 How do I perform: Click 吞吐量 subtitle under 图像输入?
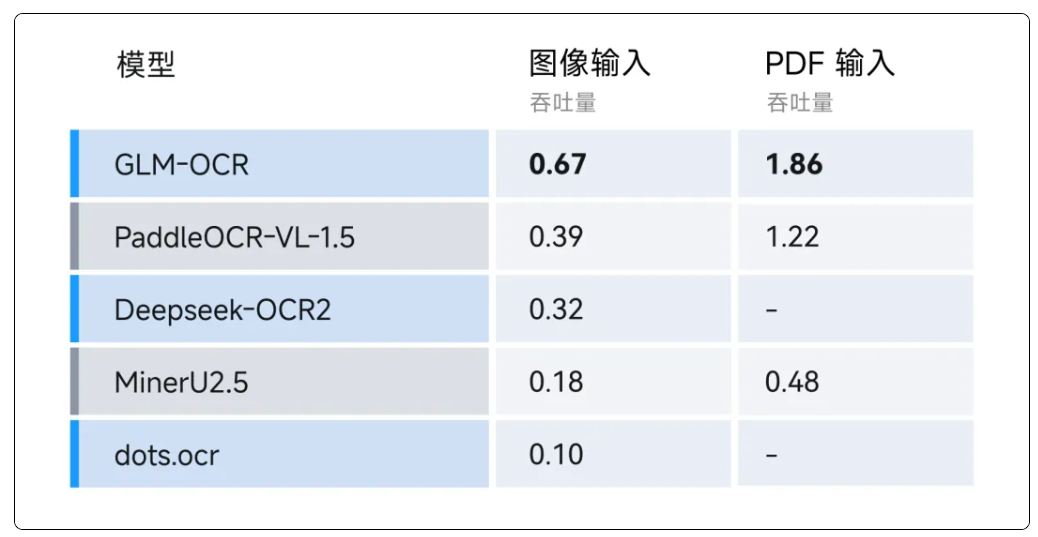click(x=562, y=103)
